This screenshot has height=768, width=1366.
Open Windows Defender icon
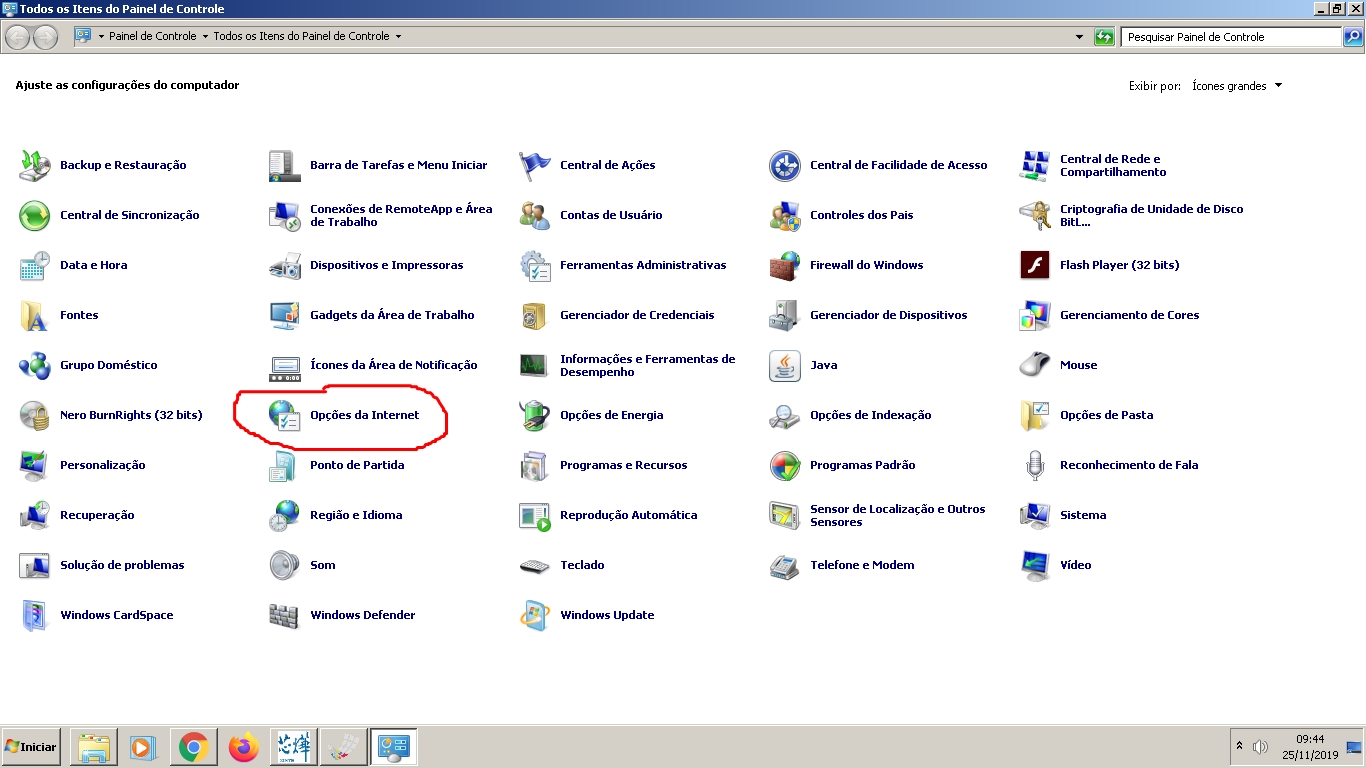[285, 615]
